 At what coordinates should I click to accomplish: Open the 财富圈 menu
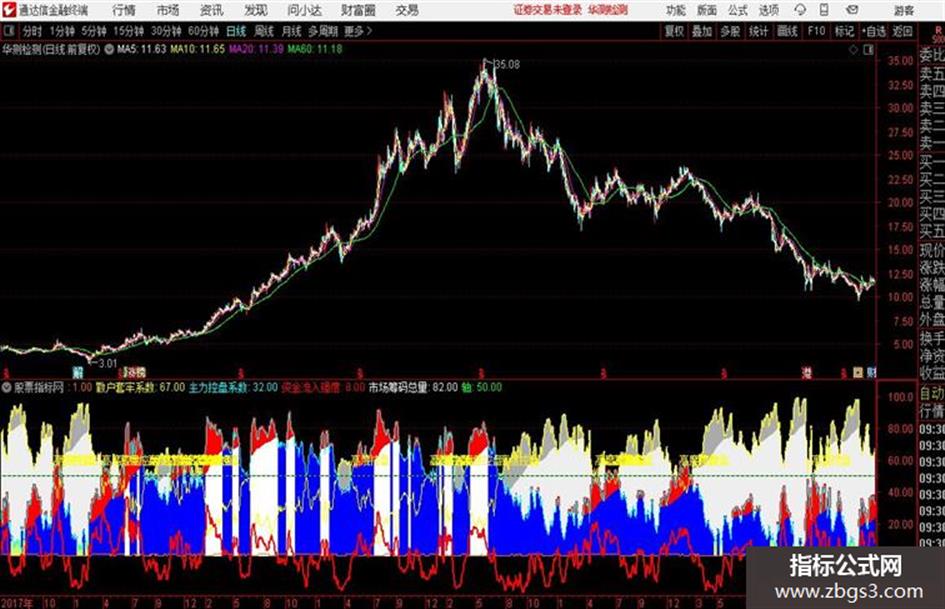358,10
